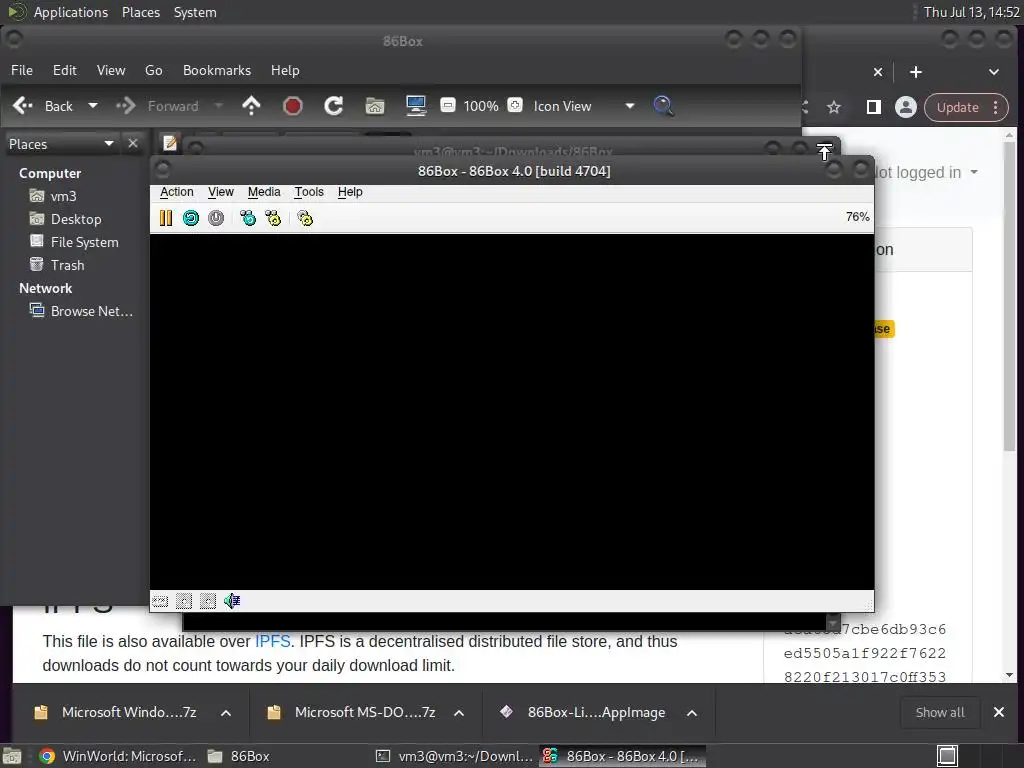1024x768 pixels.
Task: Click the sound speaker icon in 86Box status bar
Action: [232, 601]
